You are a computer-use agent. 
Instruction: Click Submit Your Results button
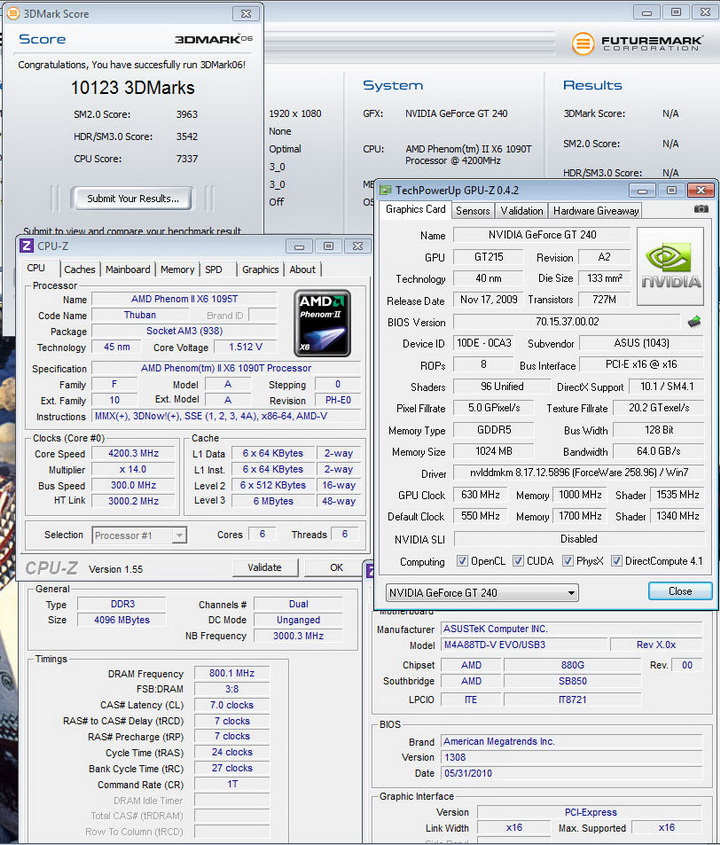[x=133, y=198]
